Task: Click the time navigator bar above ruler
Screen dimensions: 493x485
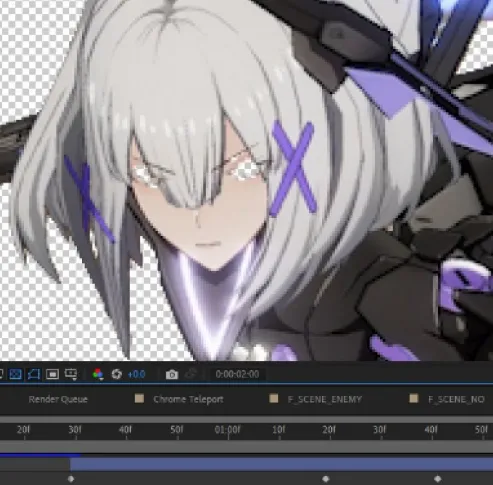Action: [246, 419]
